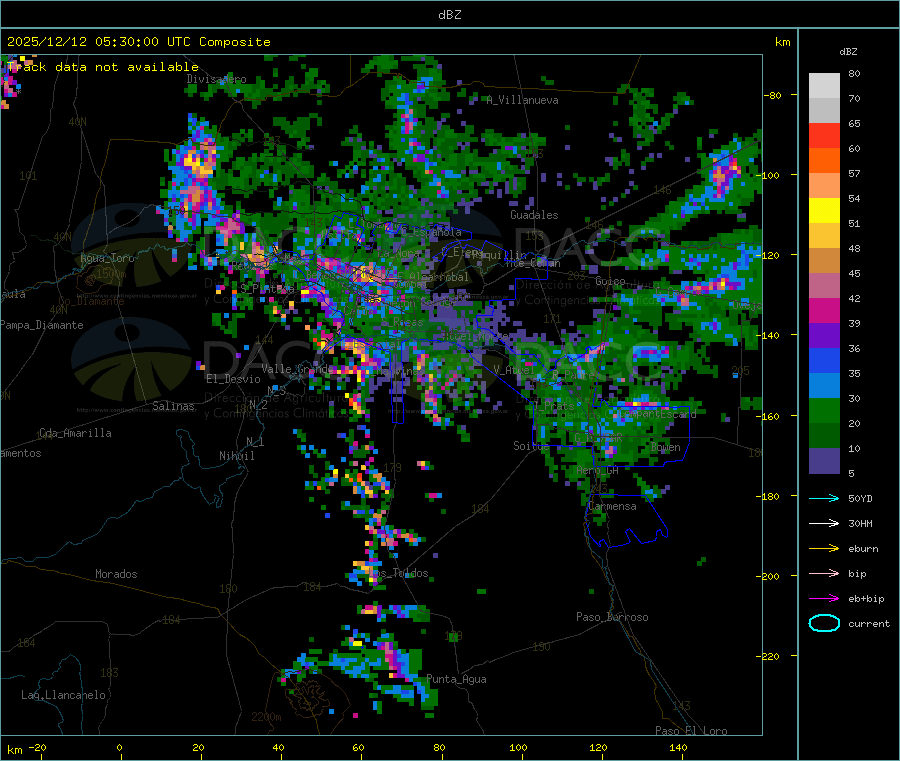Screen dimensions: 900x761
Task: Click the Paso_Barroso map label
Action: (x=612, y=617)
